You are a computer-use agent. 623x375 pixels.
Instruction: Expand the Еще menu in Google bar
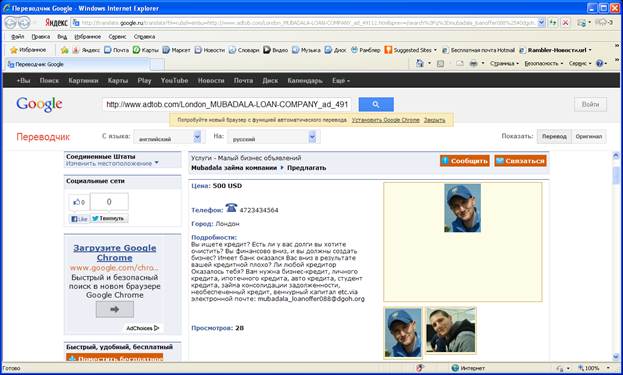point(341,81)
